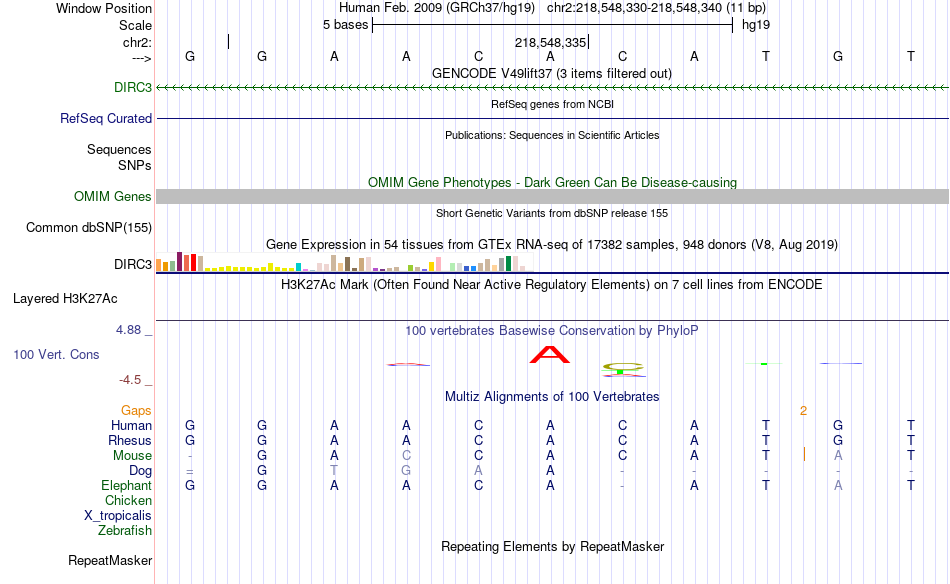Click the GENCODE V49lift37 track title

[552, 73]
